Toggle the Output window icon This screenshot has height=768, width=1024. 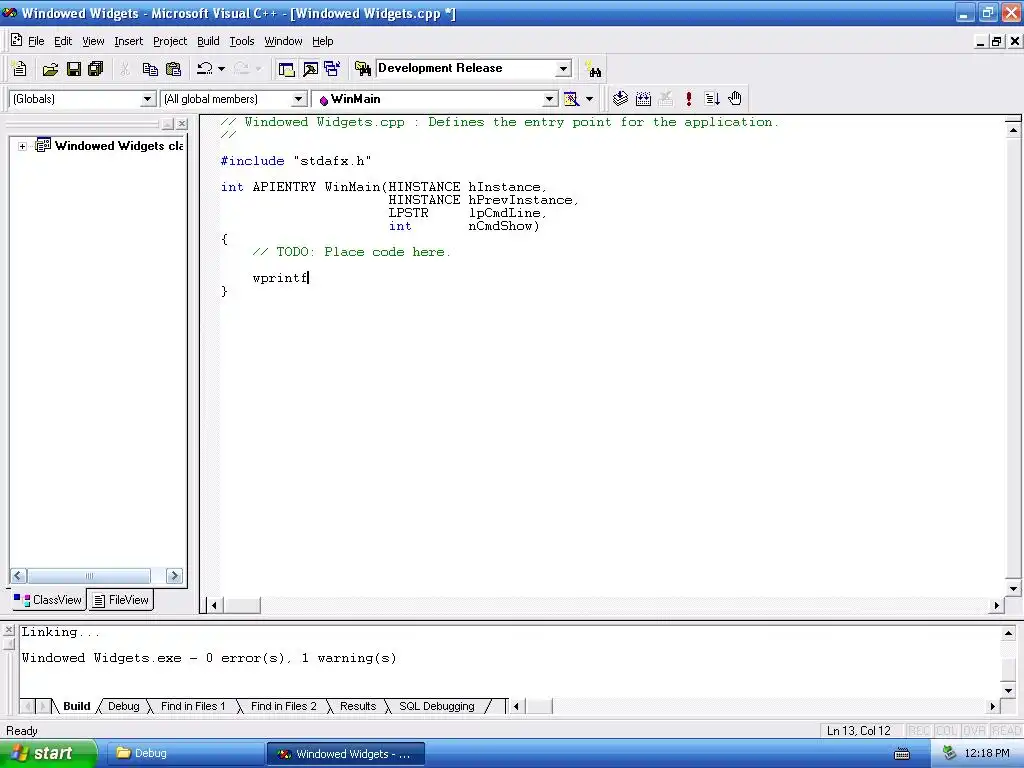310,69
